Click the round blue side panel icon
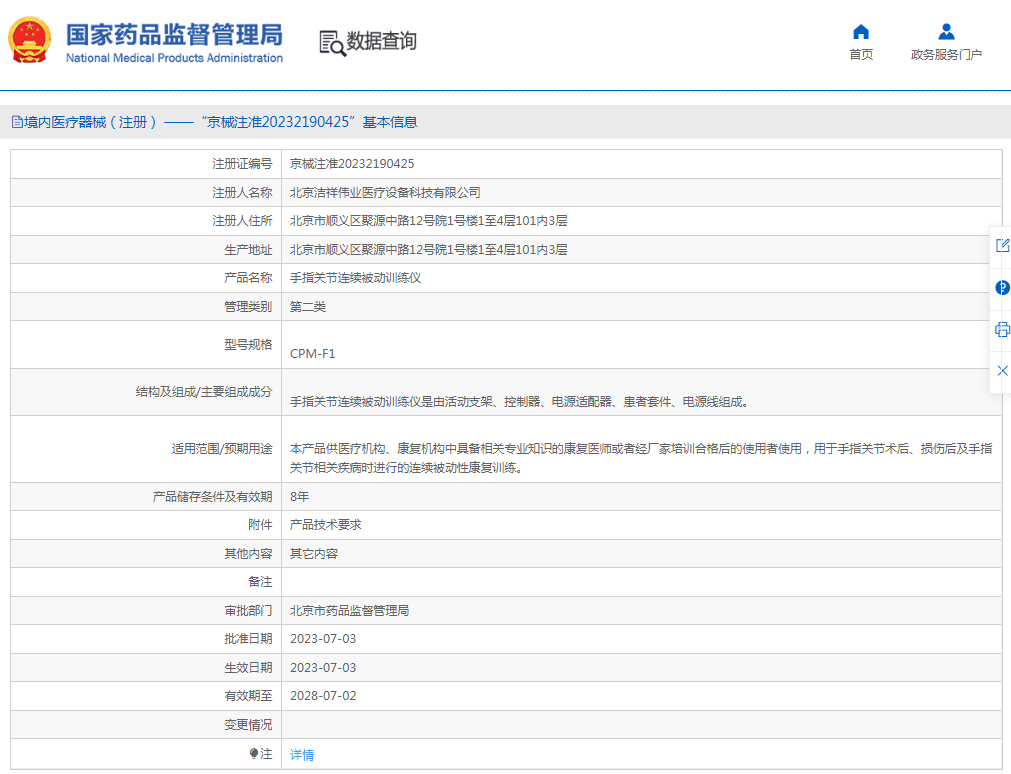This screenshot has width=1011, height=774. [1003, 288]
